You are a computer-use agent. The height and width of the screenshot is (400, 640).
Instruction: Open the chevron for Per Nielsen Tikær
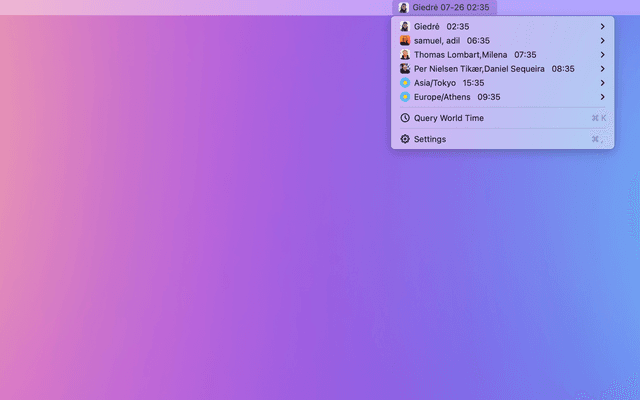click(x=602, y=69)
